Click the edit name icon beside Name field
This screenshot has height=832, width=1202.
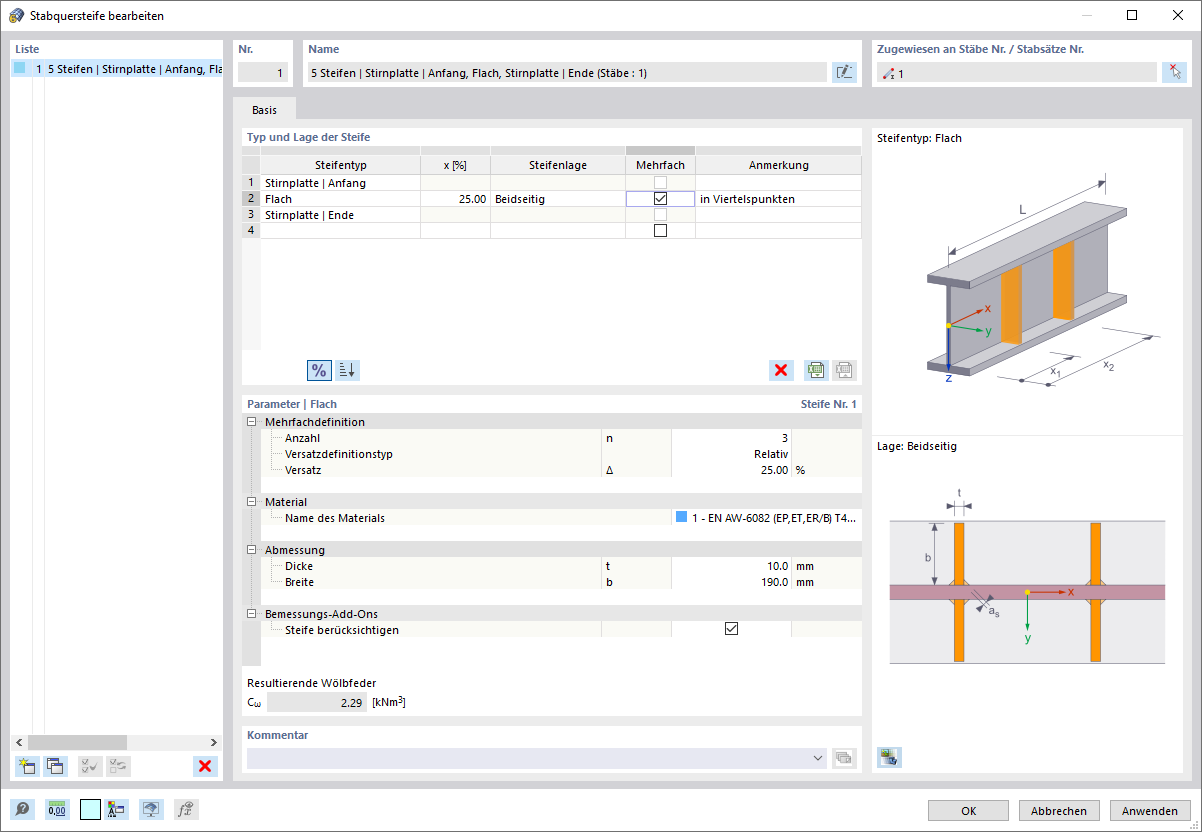844,72
